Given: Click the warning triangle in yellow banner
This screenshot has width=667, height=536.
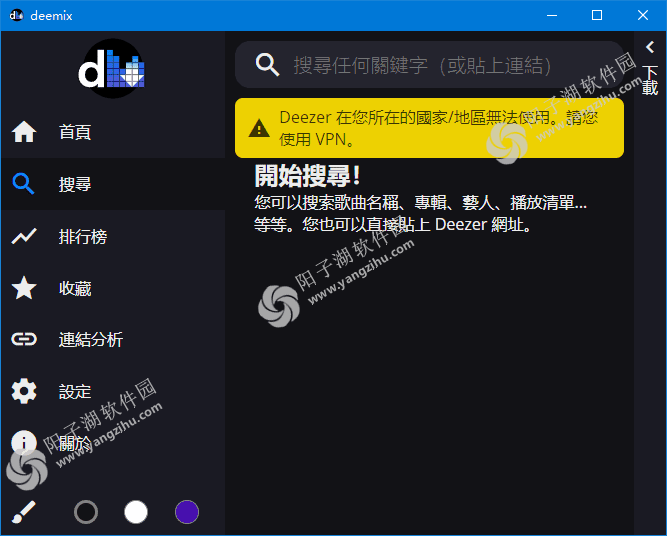Looking at the screenshot, I should (x=259, y=128).
